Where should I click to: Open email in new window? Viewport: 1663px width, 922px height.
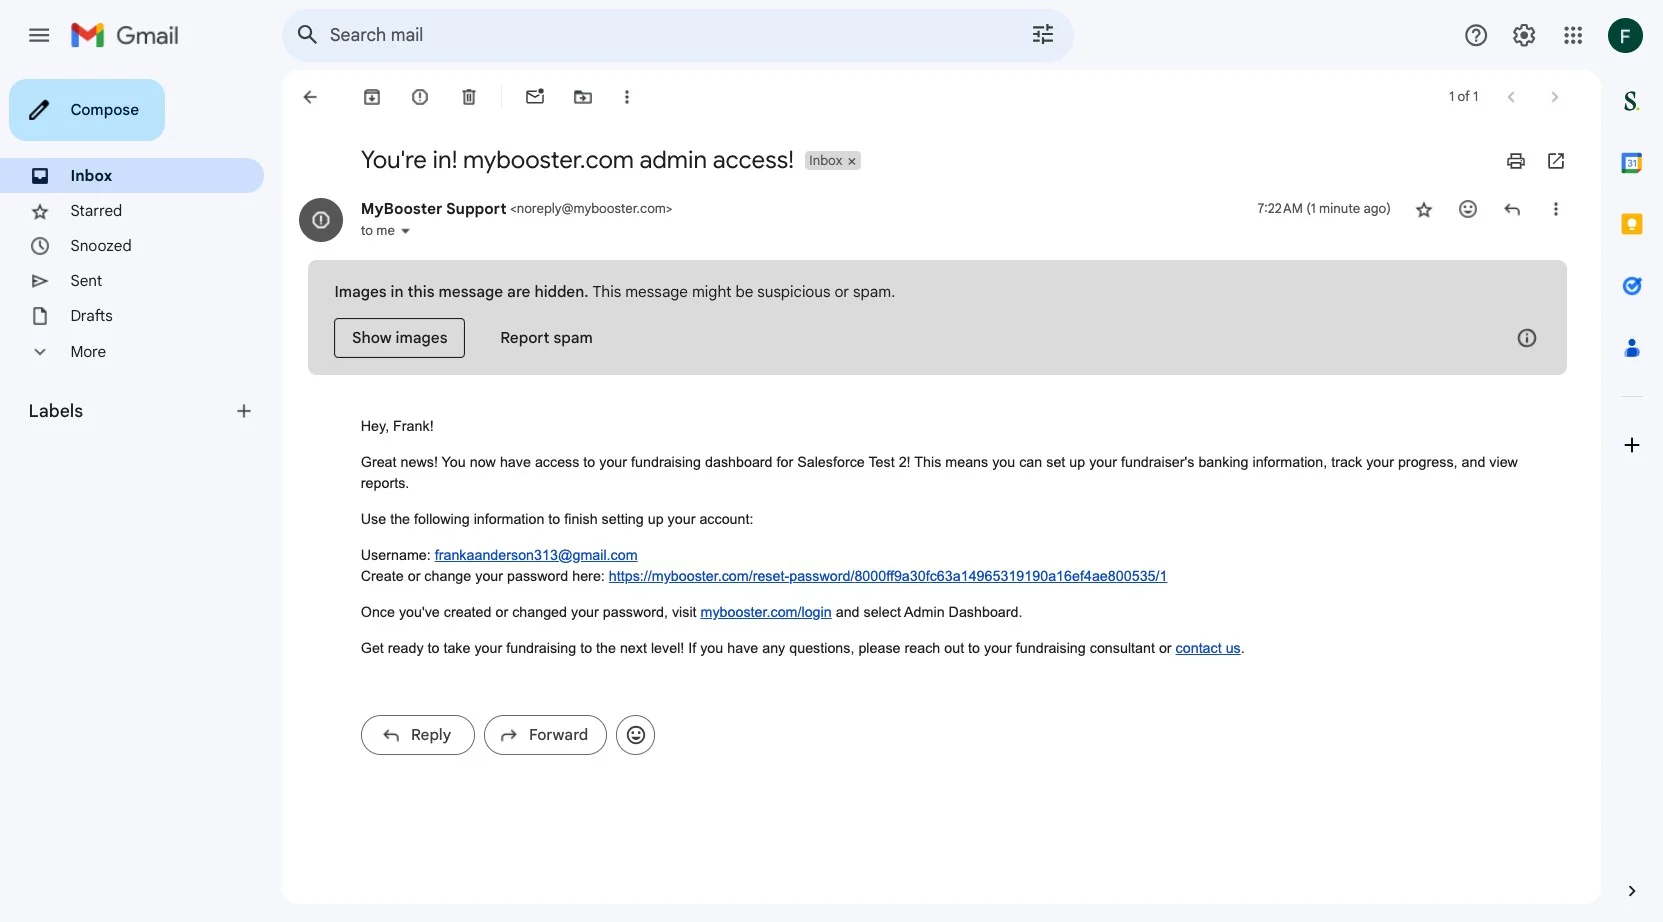tap(1556, 161)
